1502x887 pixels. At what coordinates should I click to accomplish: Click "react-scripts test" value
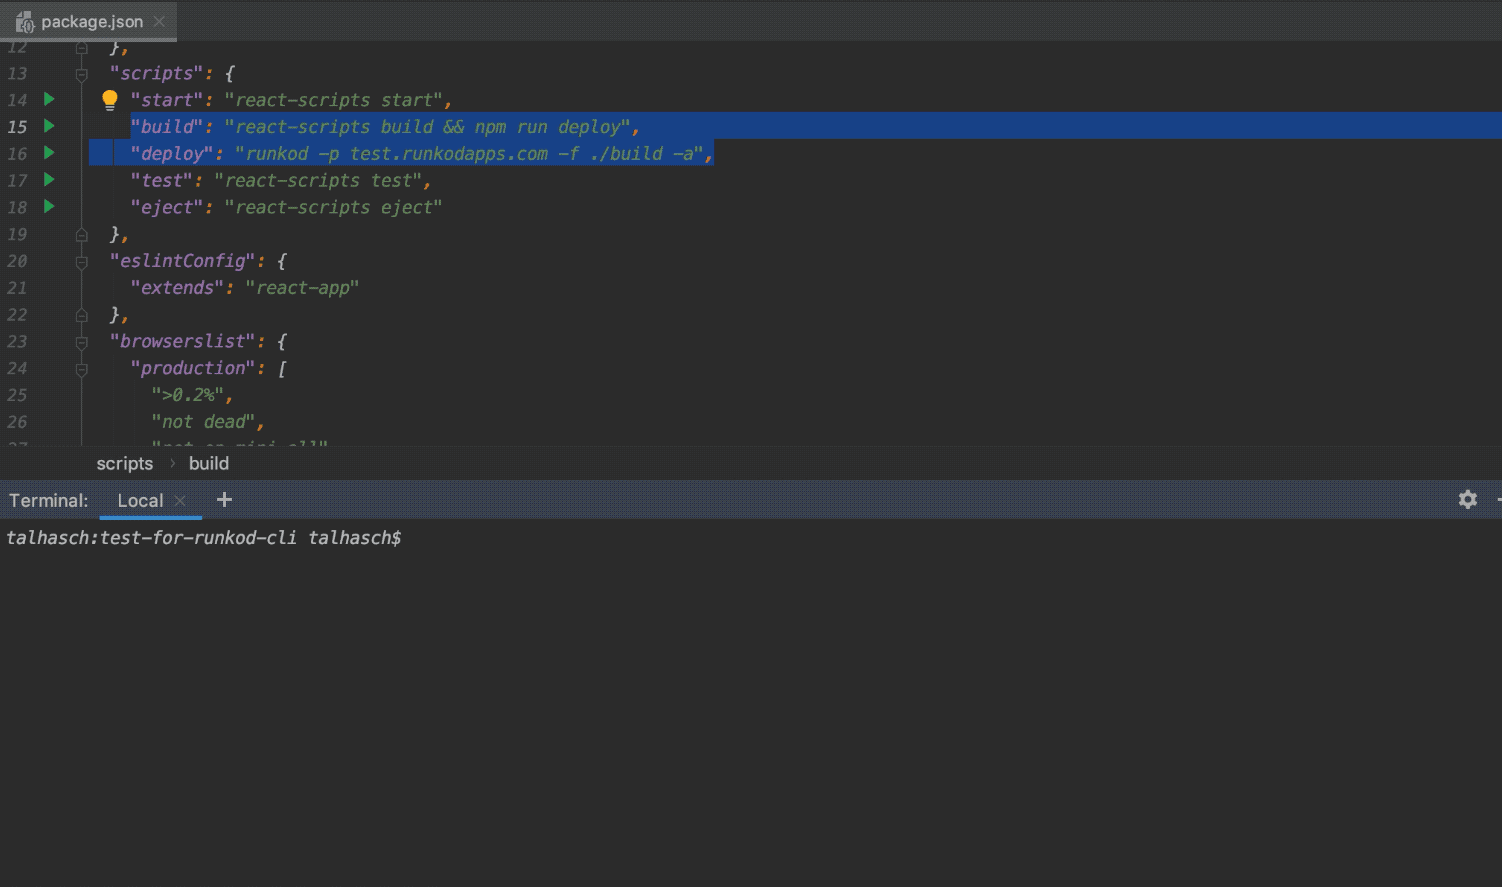[x=318, y=181]
